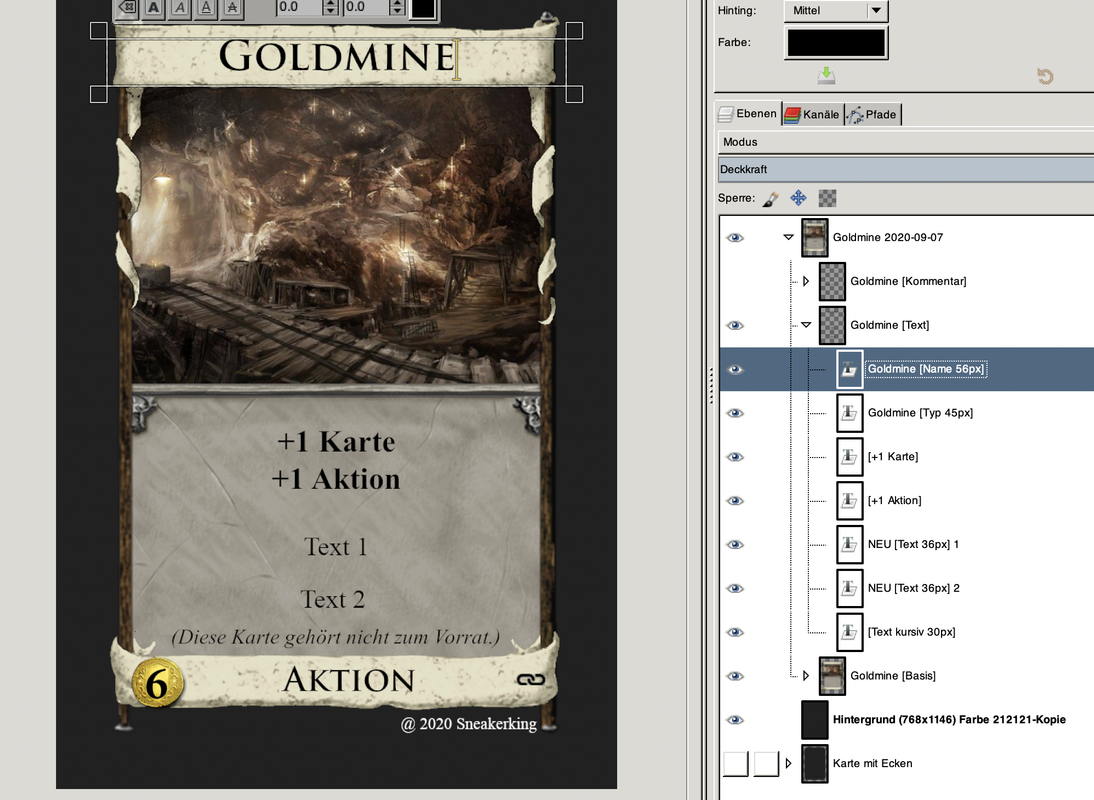The height and width of the screenshot is (800, 1094).
Task: Hide the [+1 Karte] layer
Action: pyautogui.click(x=735, y=457)
